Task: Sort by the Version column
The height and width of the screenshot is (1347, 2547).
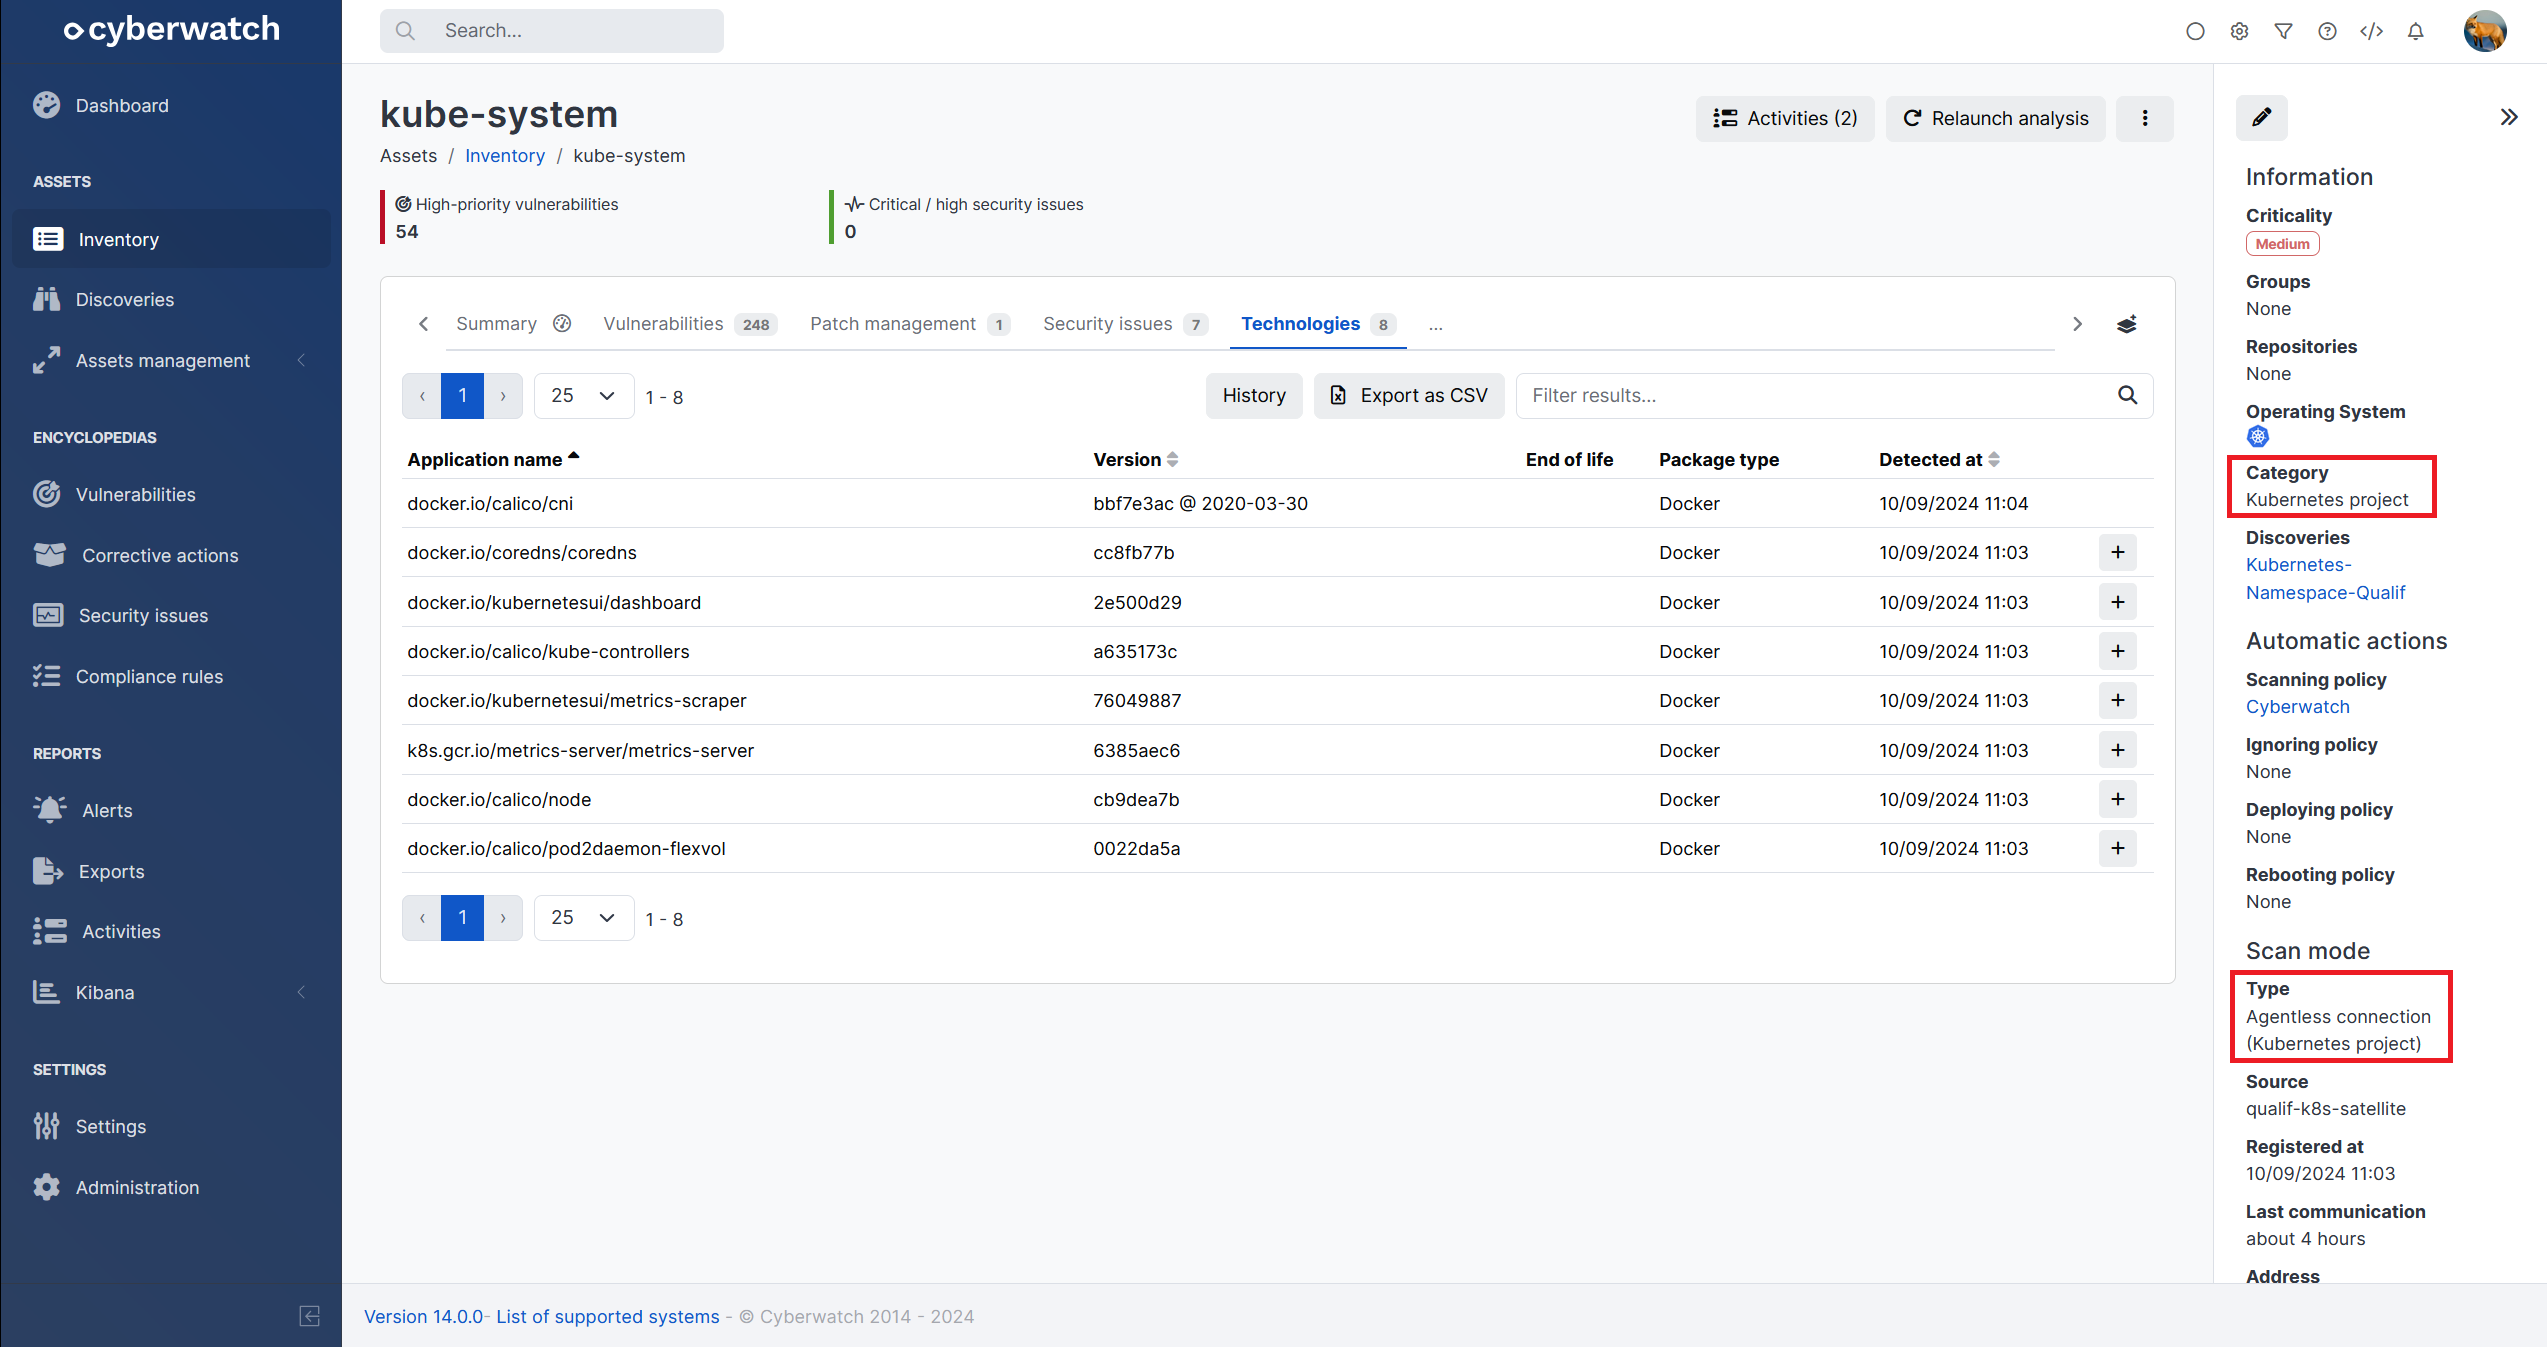Action: point(1135,459)
